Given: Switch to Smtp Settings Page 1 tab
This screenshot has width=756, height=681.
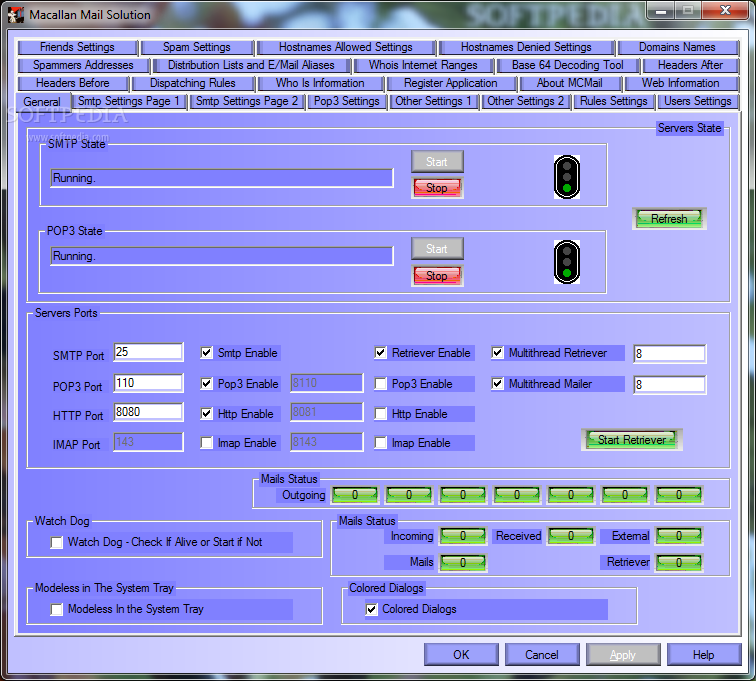Looking at the screenshot, I should click(x=129, y=101).
